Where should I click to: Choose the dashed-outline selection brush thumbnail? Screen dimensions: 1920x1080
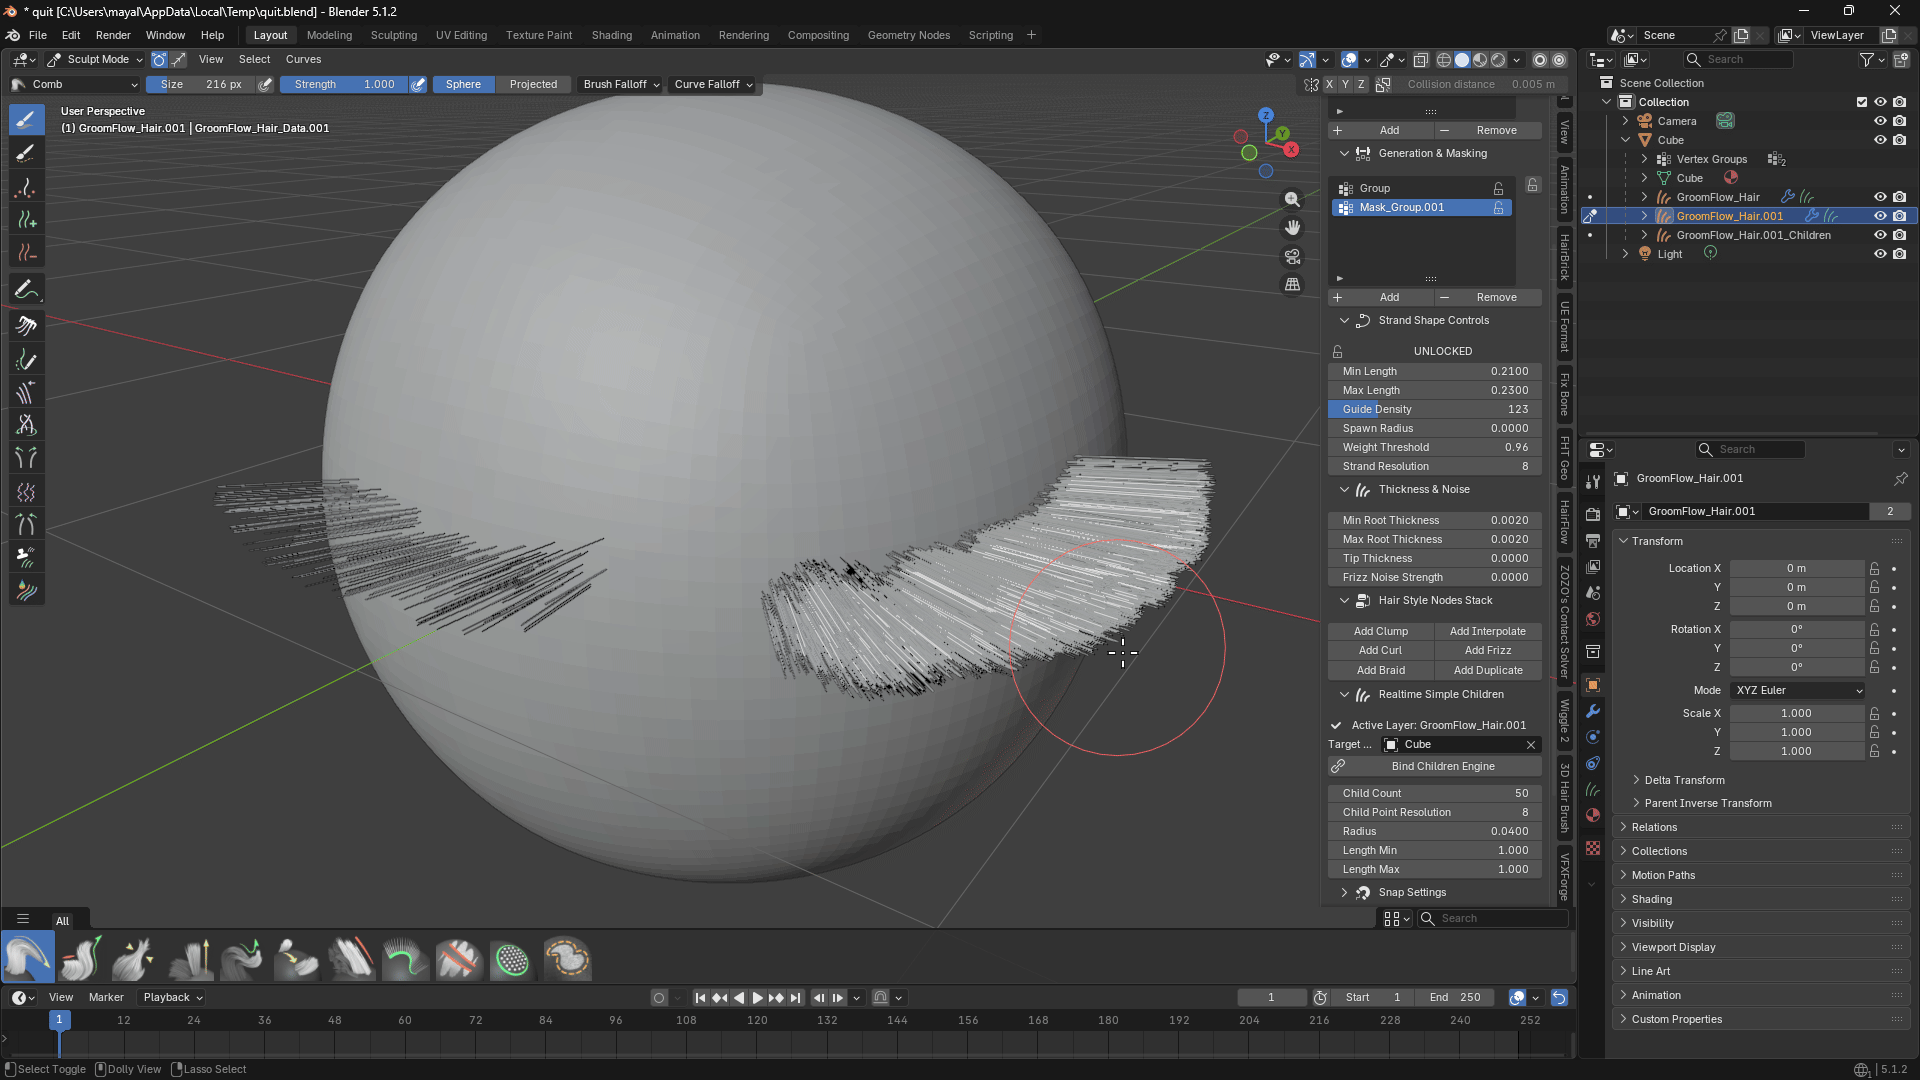567,960
